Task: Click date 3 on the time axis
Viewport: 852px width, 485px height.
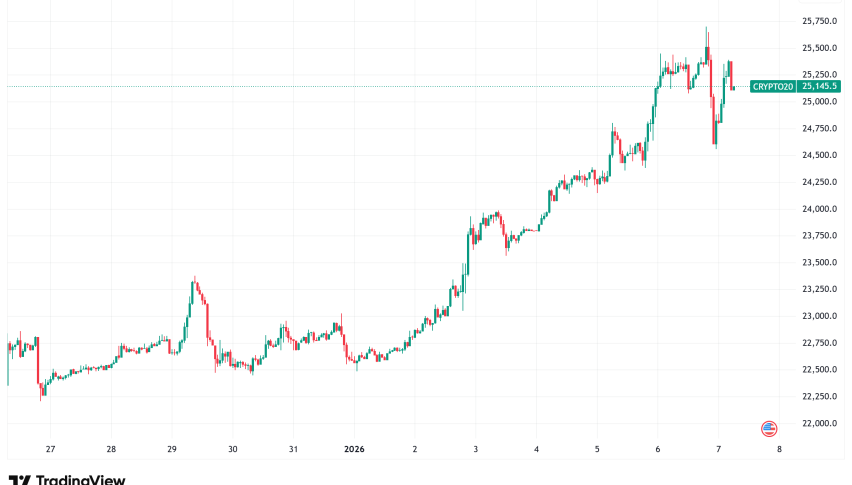Action: (476, 450)
